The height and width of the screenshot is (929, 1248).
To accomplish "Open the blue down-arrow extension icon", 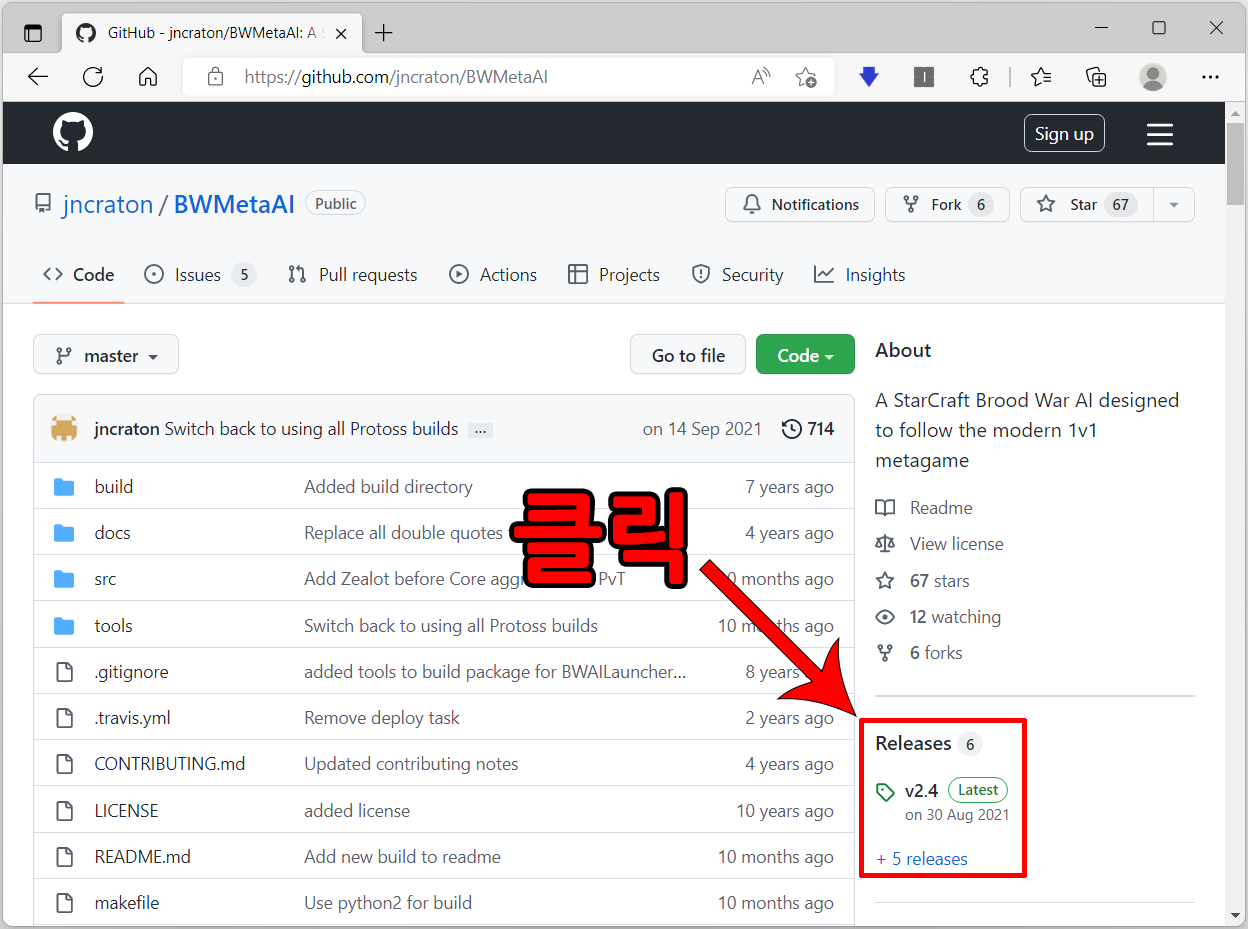I will (x=869, y=77).
